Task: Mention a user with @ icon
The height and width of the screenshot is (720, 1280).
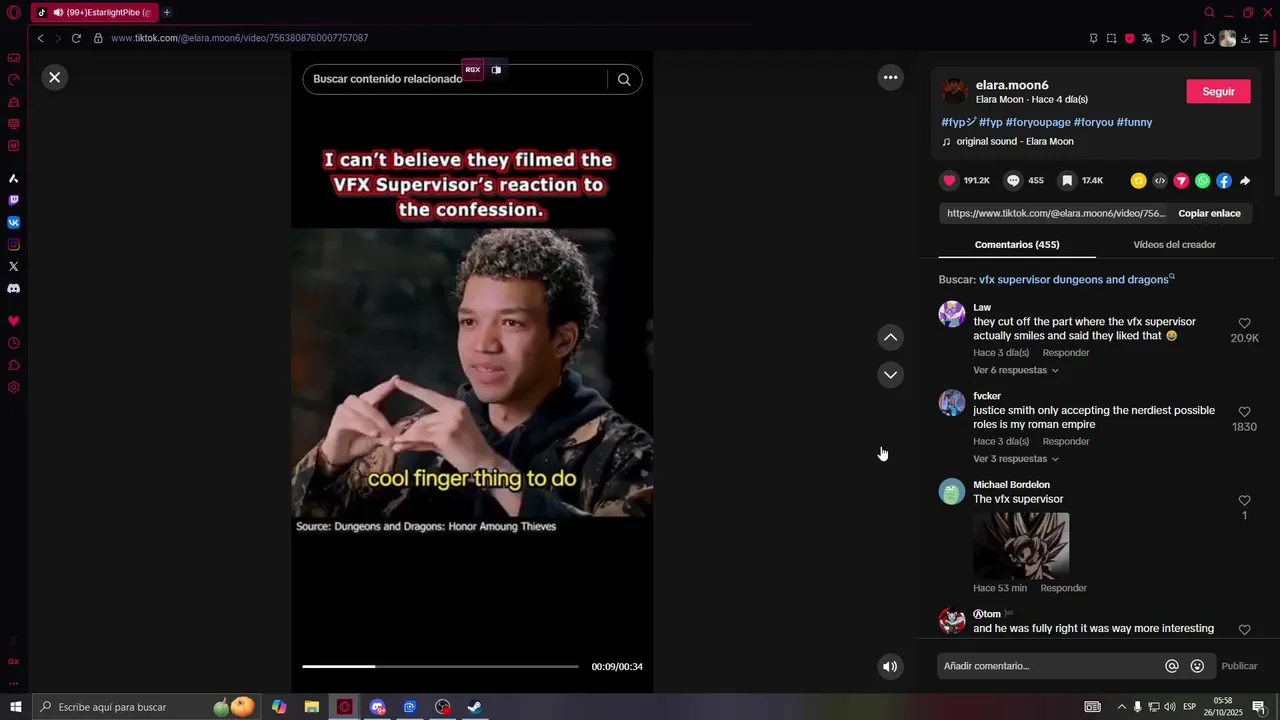Action: click(x=1172, y=666)
